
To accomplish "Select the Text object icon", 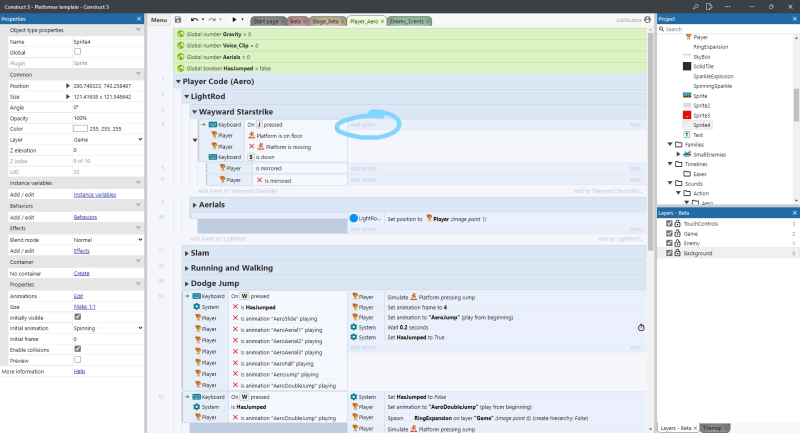I will click(687, 135).
